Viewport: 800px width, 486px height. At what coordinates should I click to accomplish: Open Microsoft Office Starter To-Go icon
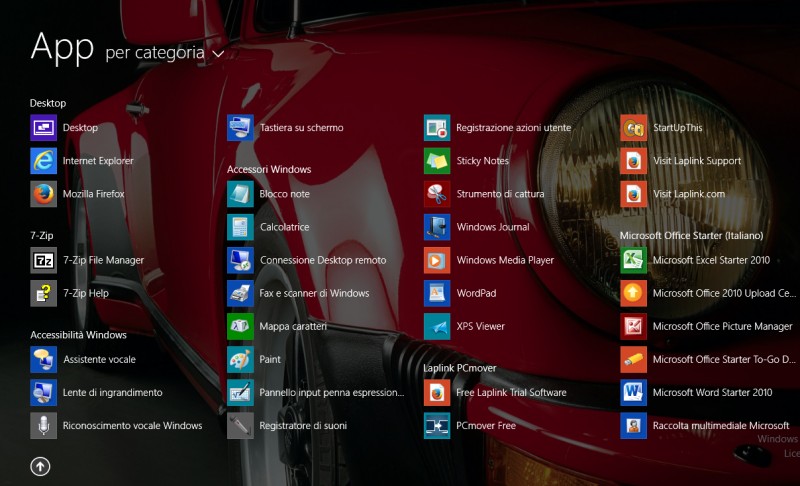pos(634,360)
